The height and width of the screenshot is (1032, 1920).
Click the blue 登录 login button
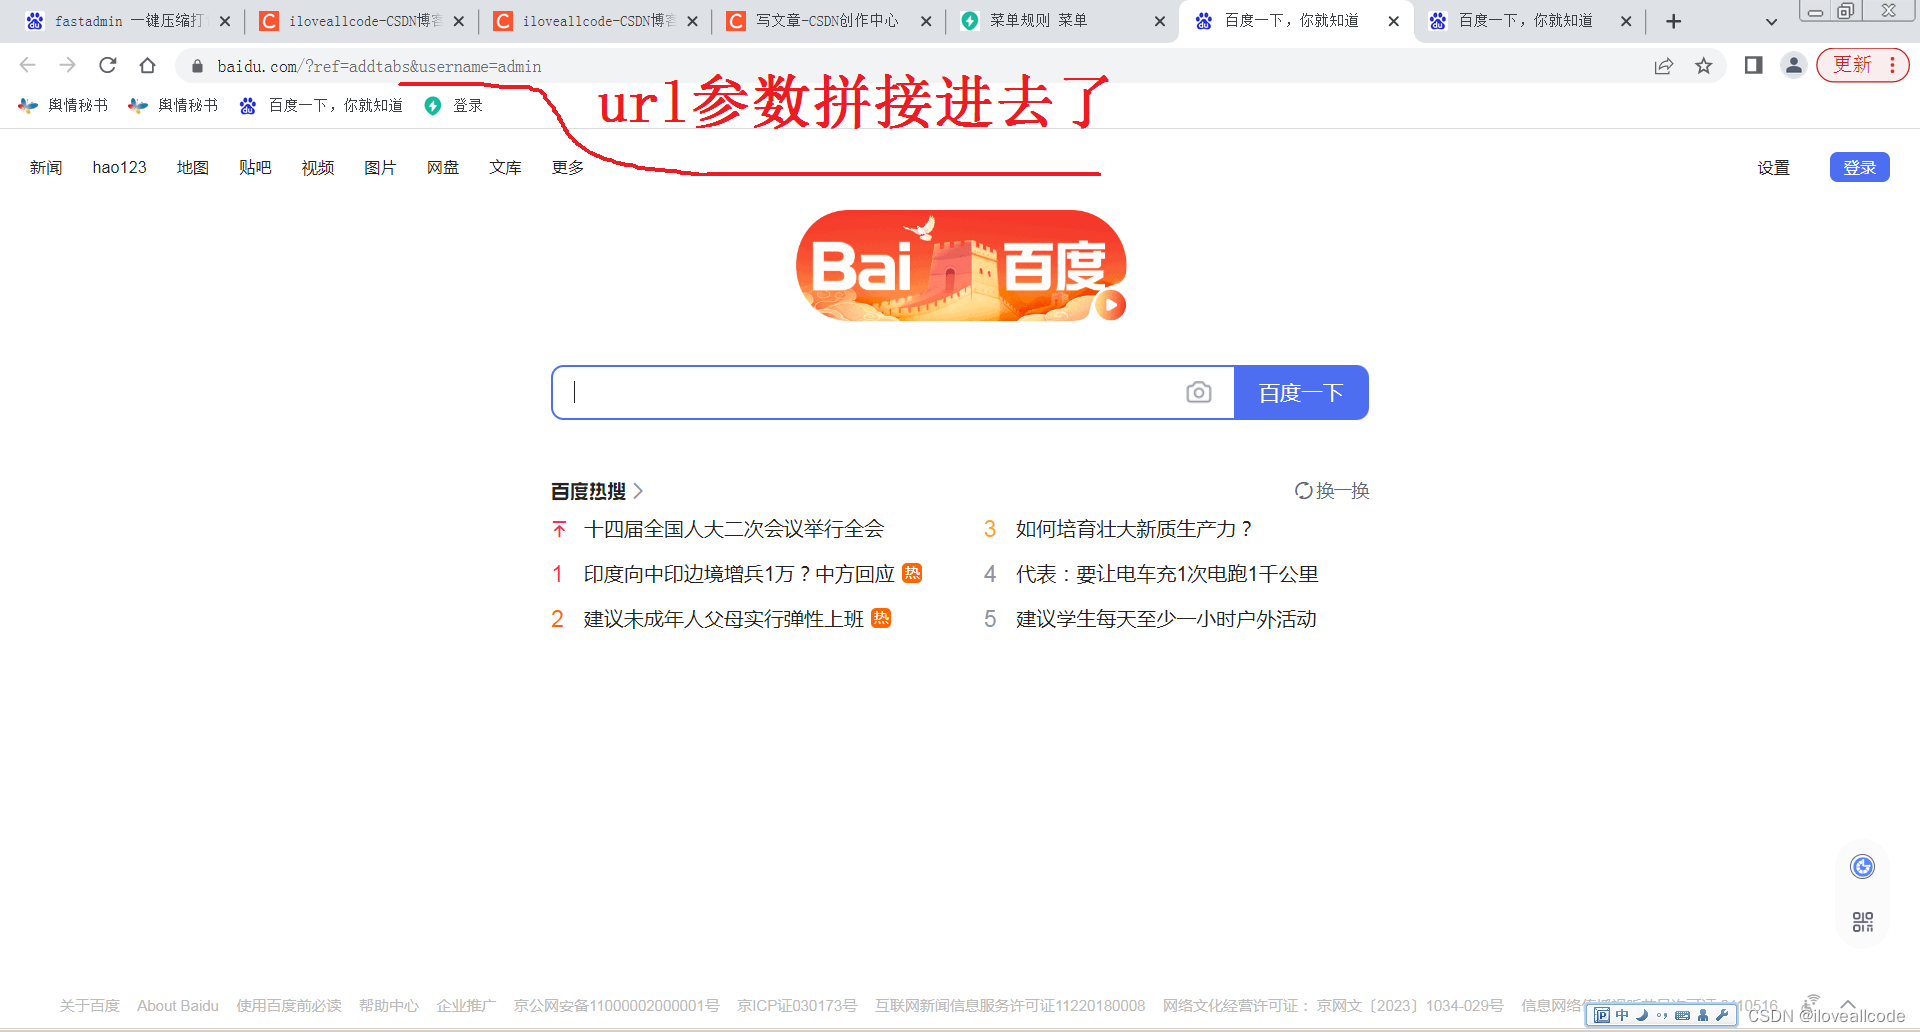tap(1859, 167)
